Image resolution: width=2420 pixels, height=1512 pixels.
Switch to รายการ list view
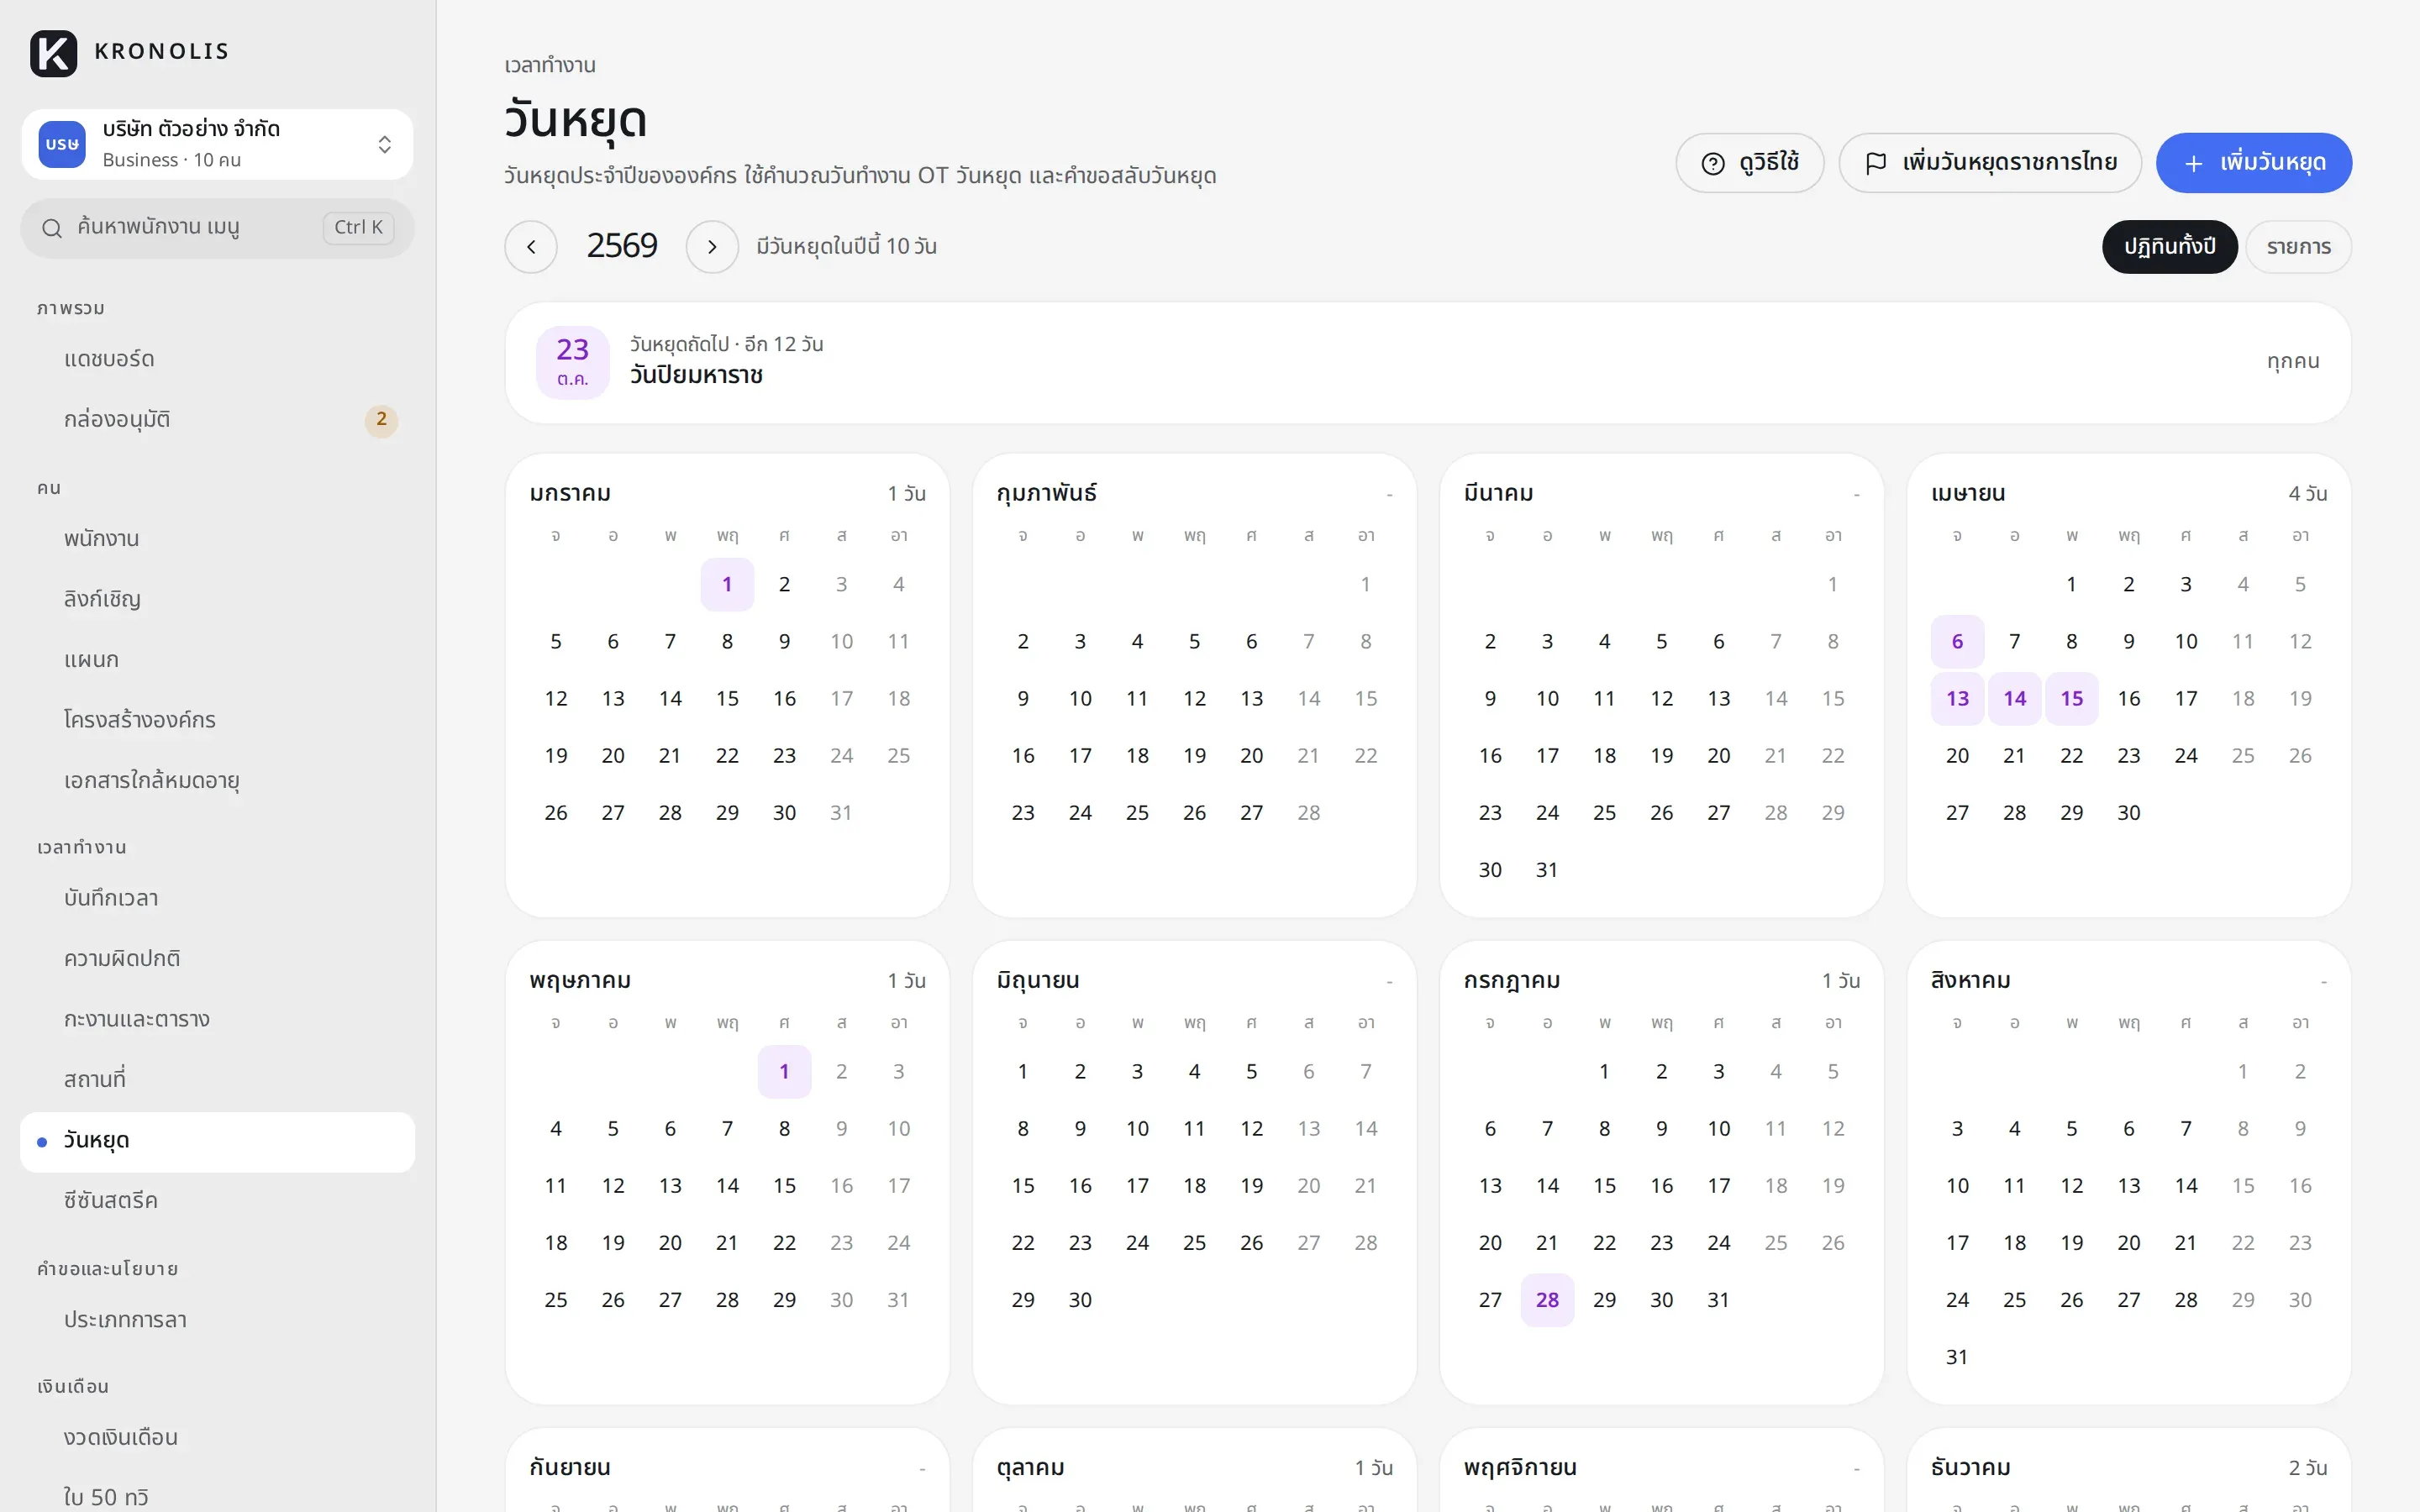click(2298, 247)
